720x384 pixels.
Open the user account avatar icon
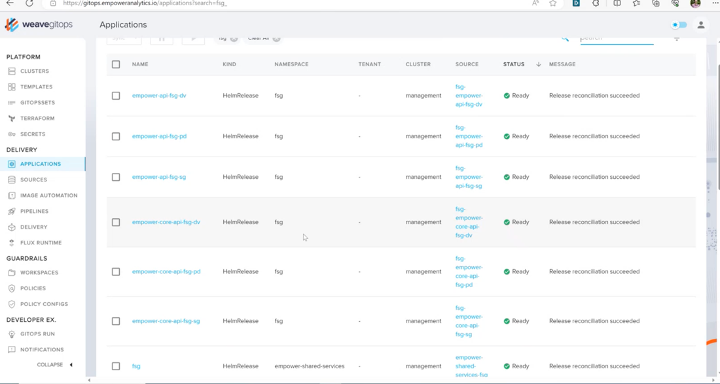point(701,25)
